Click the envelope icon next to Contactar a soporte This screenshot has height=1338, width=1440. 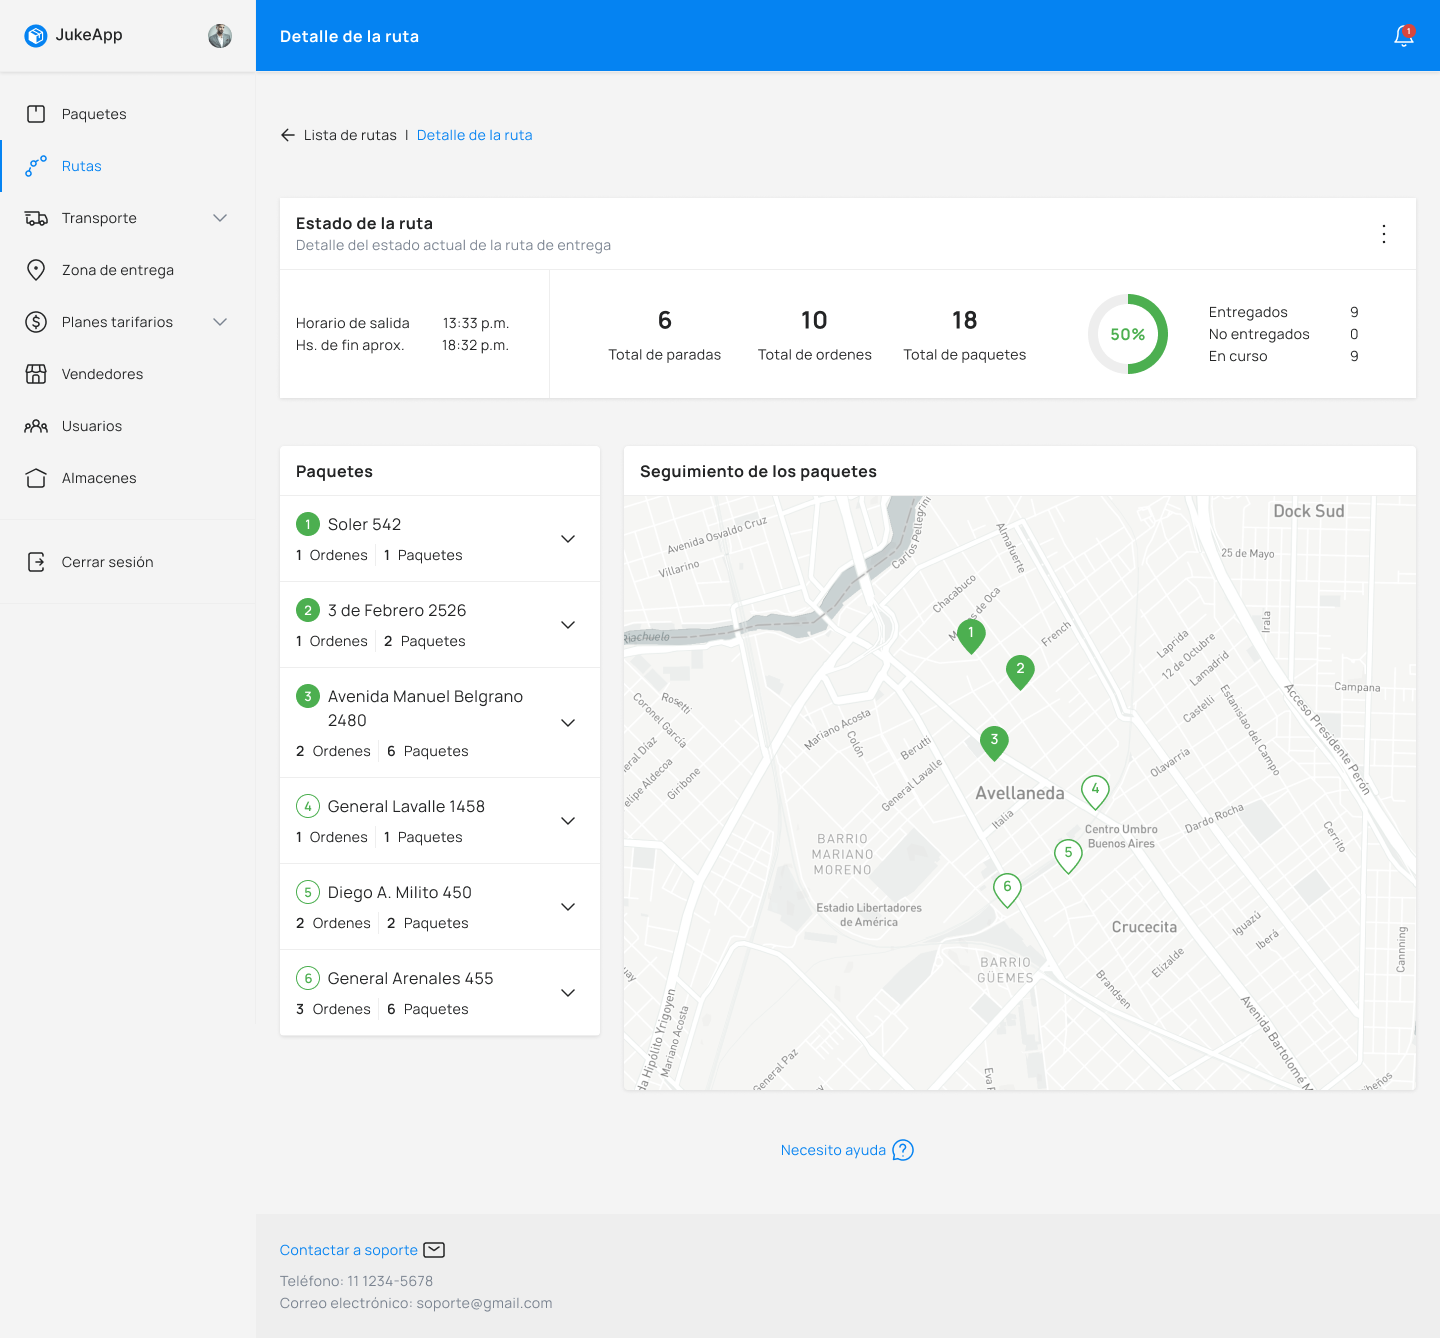pyautogui.click(x=434, y=1250)
